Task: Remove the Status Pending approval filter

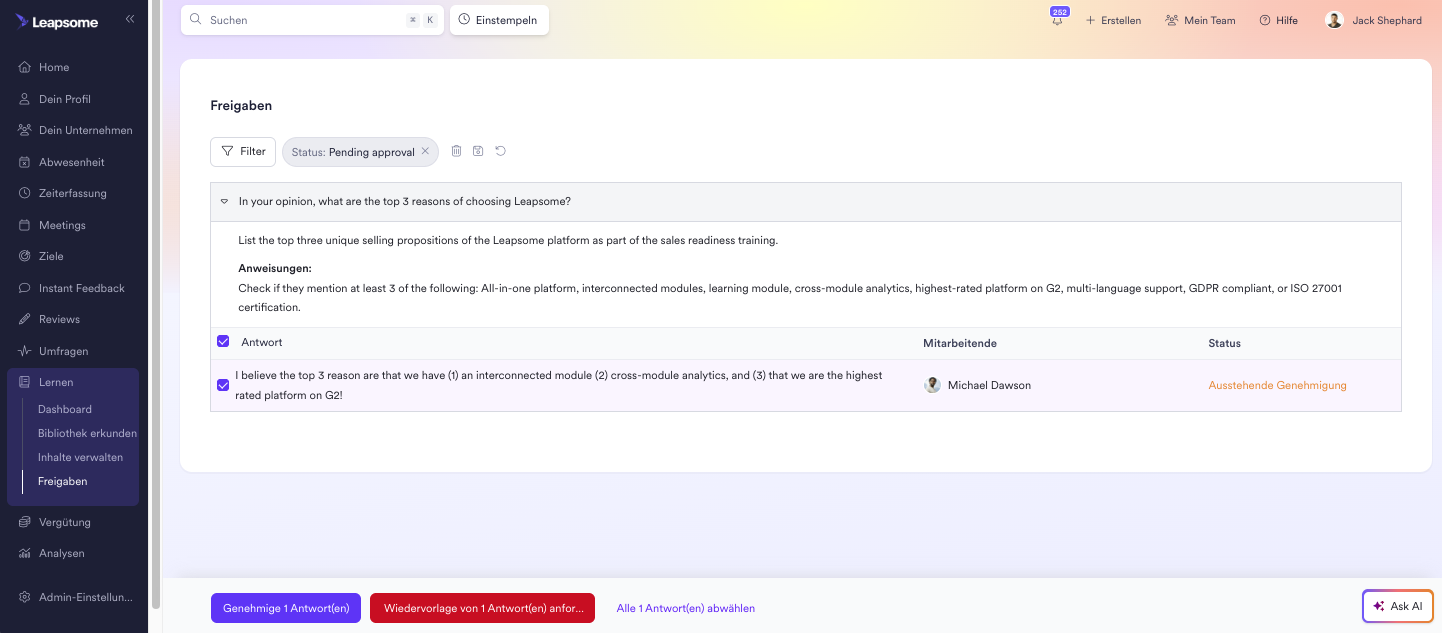Action: point(425,151)
